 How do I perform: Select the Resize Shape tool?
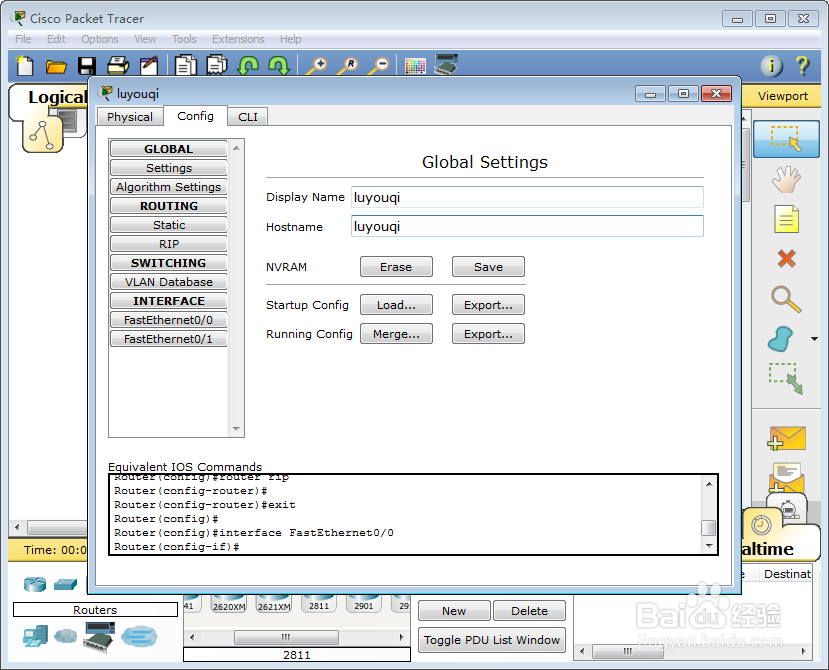[786, 379]
